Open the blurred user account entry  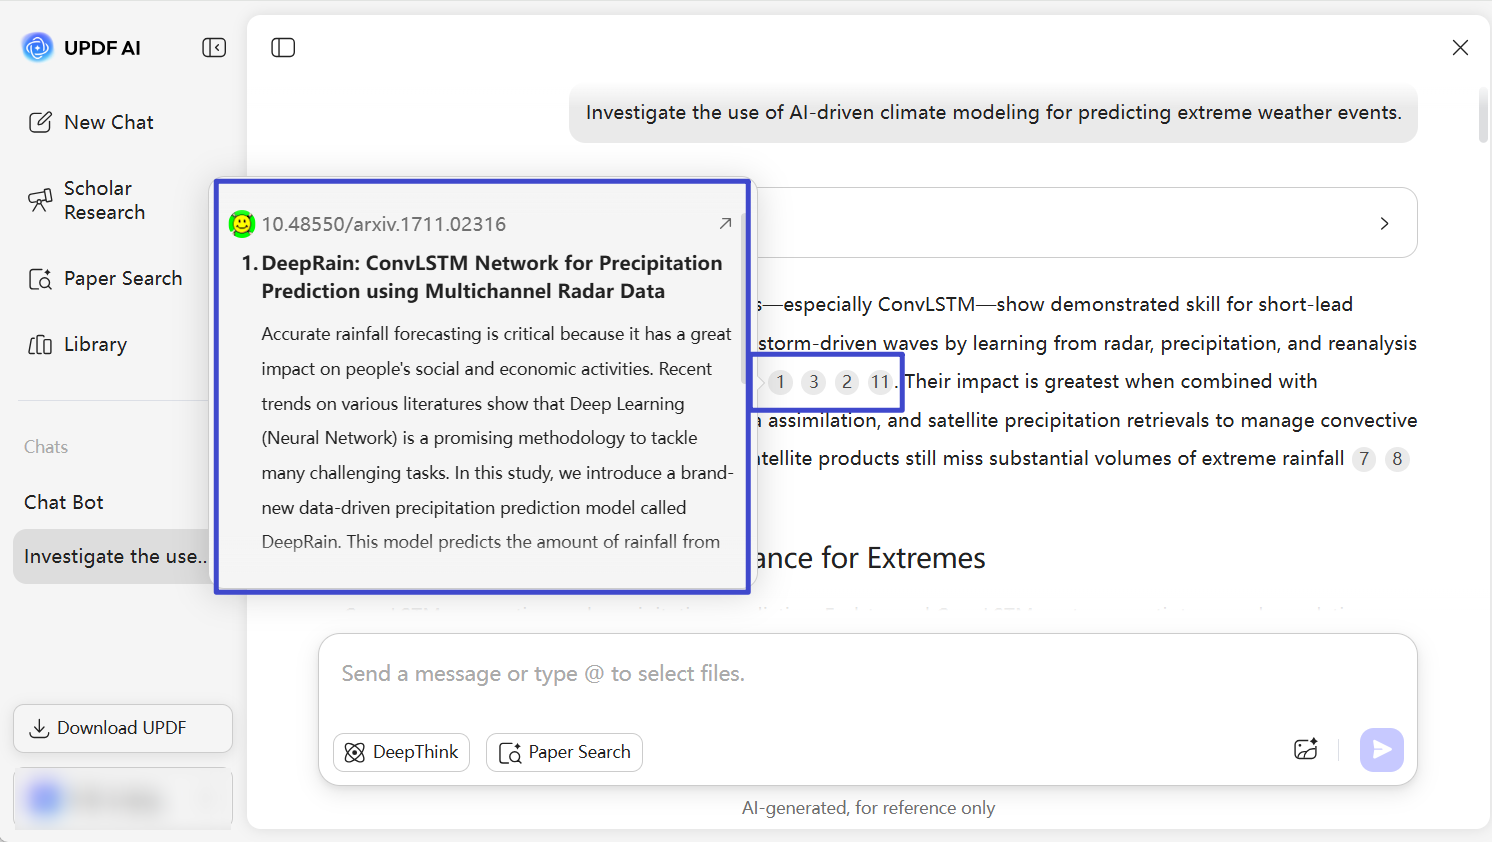tap(123, 798)
